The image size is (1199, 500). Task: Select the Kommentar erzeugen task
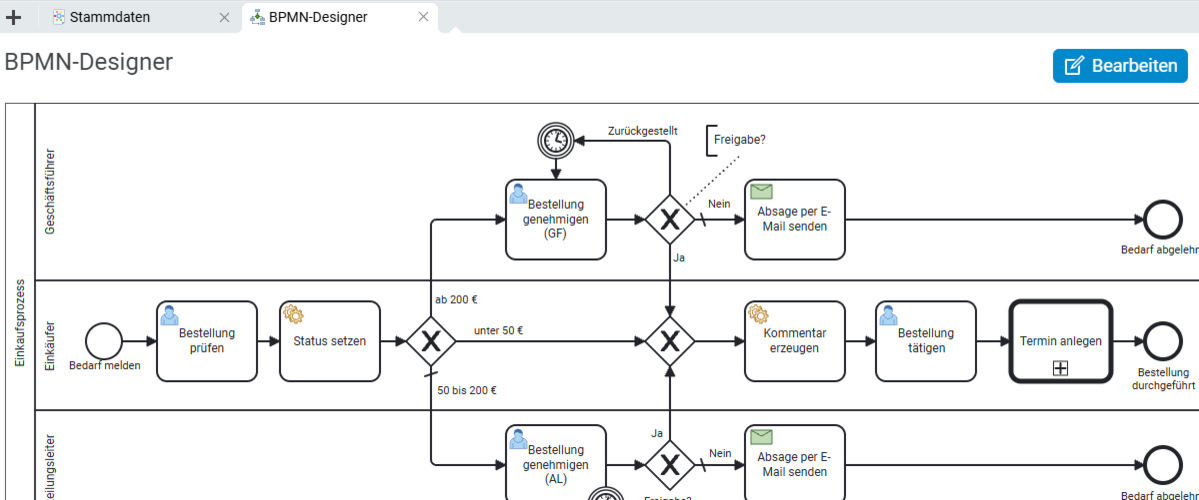(x=794, y=340)
